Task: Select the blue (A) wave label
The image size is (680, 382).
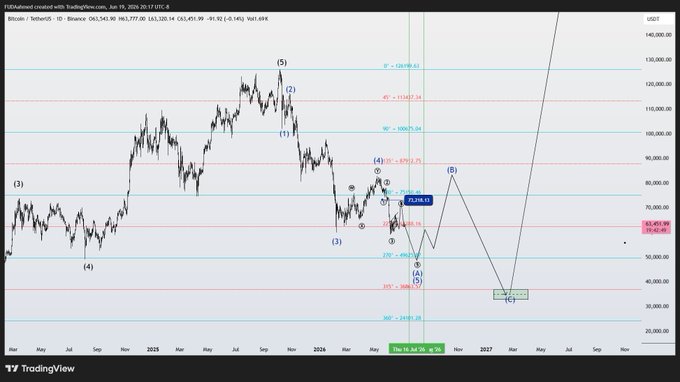Action: coord(417,273)
